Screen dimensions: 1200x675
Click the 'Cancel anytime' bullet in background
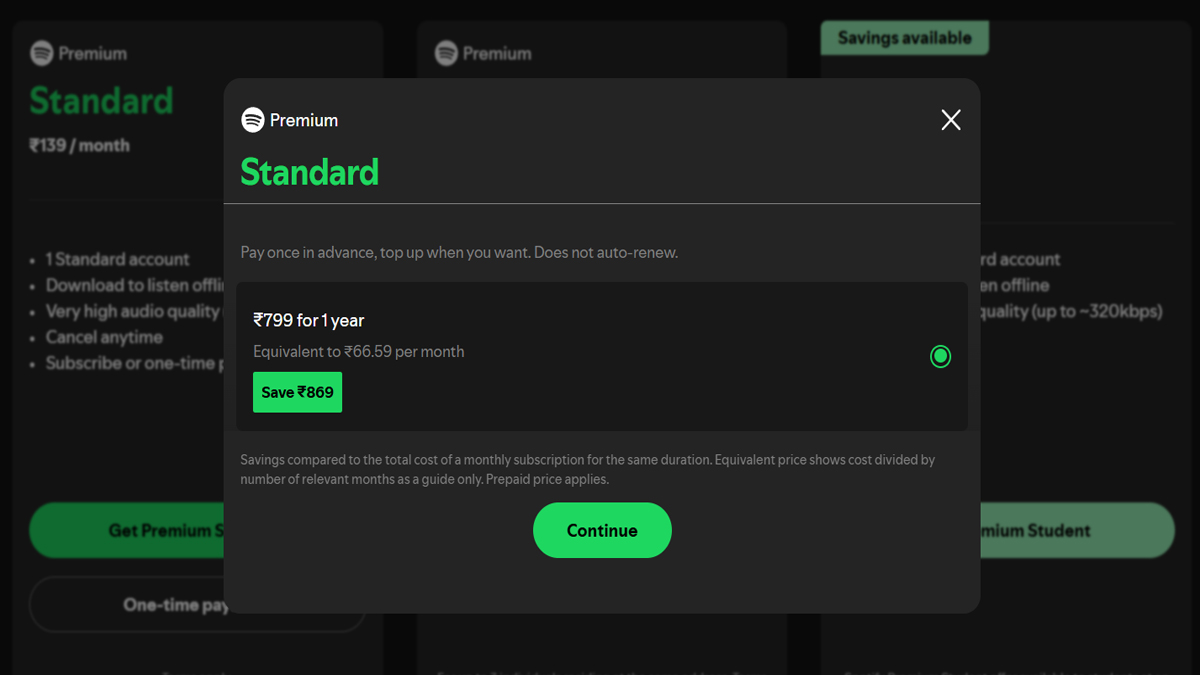pos(104,337)
